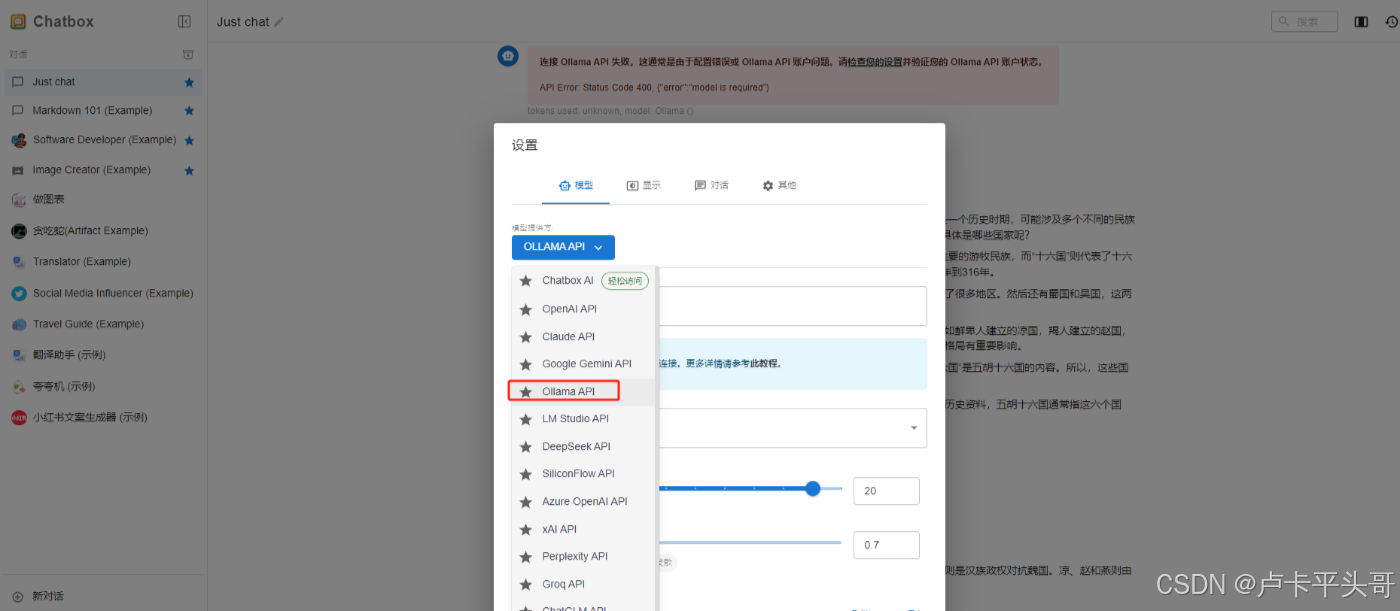Open Markdown 101 (Example) conversation
This screenshot has height=611, width=1400.
click(x=103, y=111)
